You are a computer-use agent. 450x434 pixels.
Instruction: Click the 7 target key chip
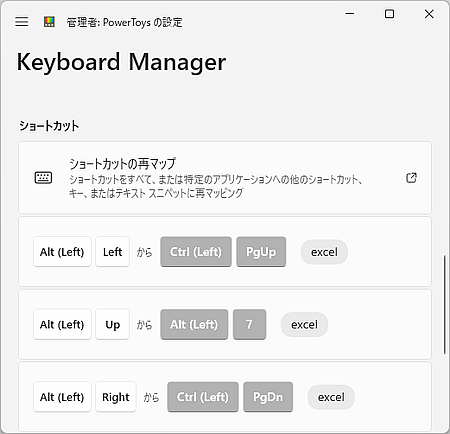pos(249,324)
